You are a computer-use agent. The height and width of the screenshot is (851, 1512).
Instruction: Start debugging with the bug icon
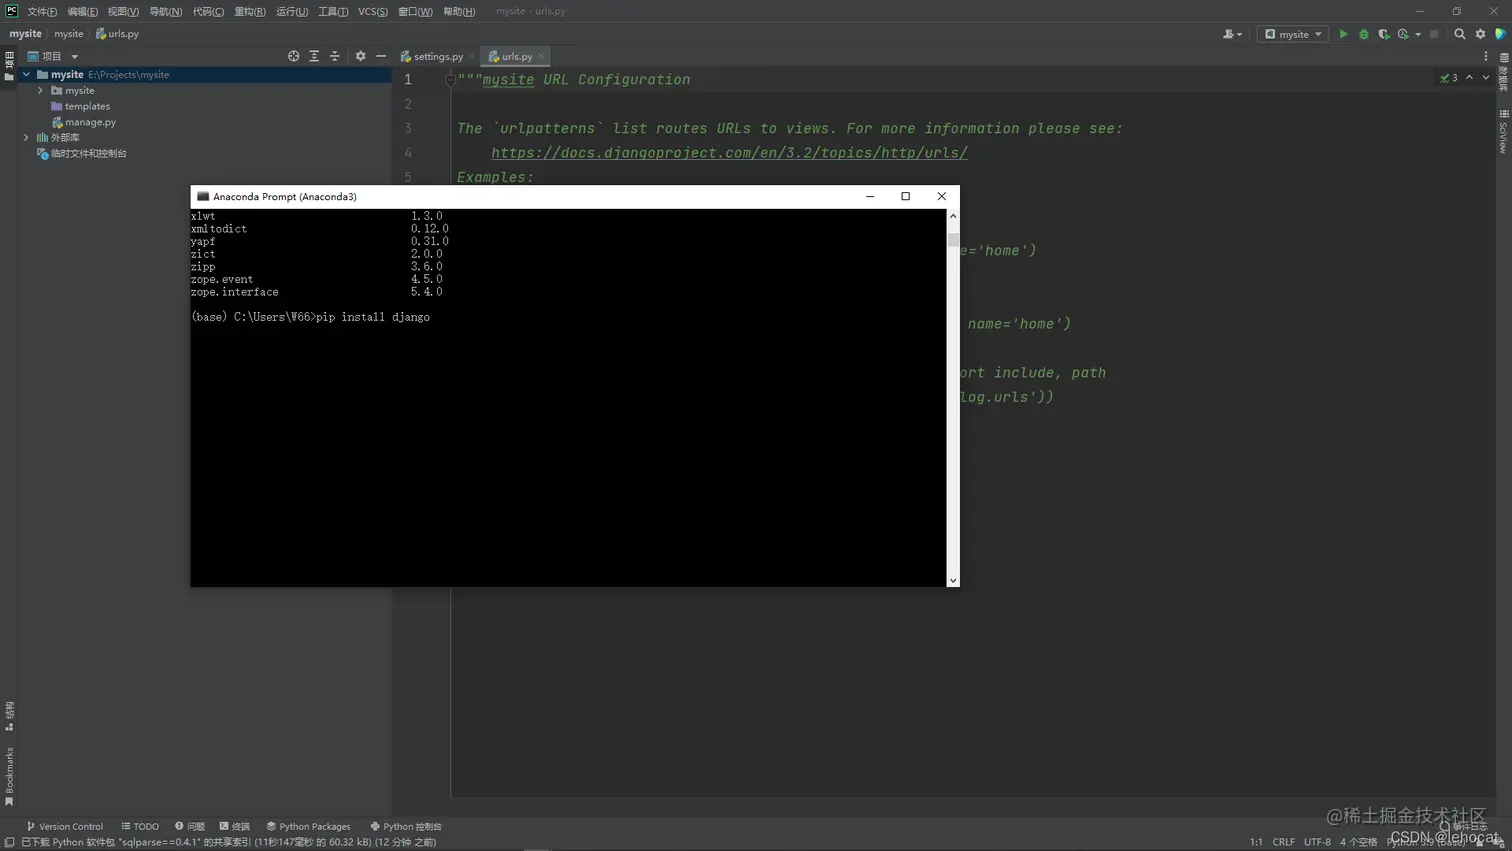coord(1363,34)
